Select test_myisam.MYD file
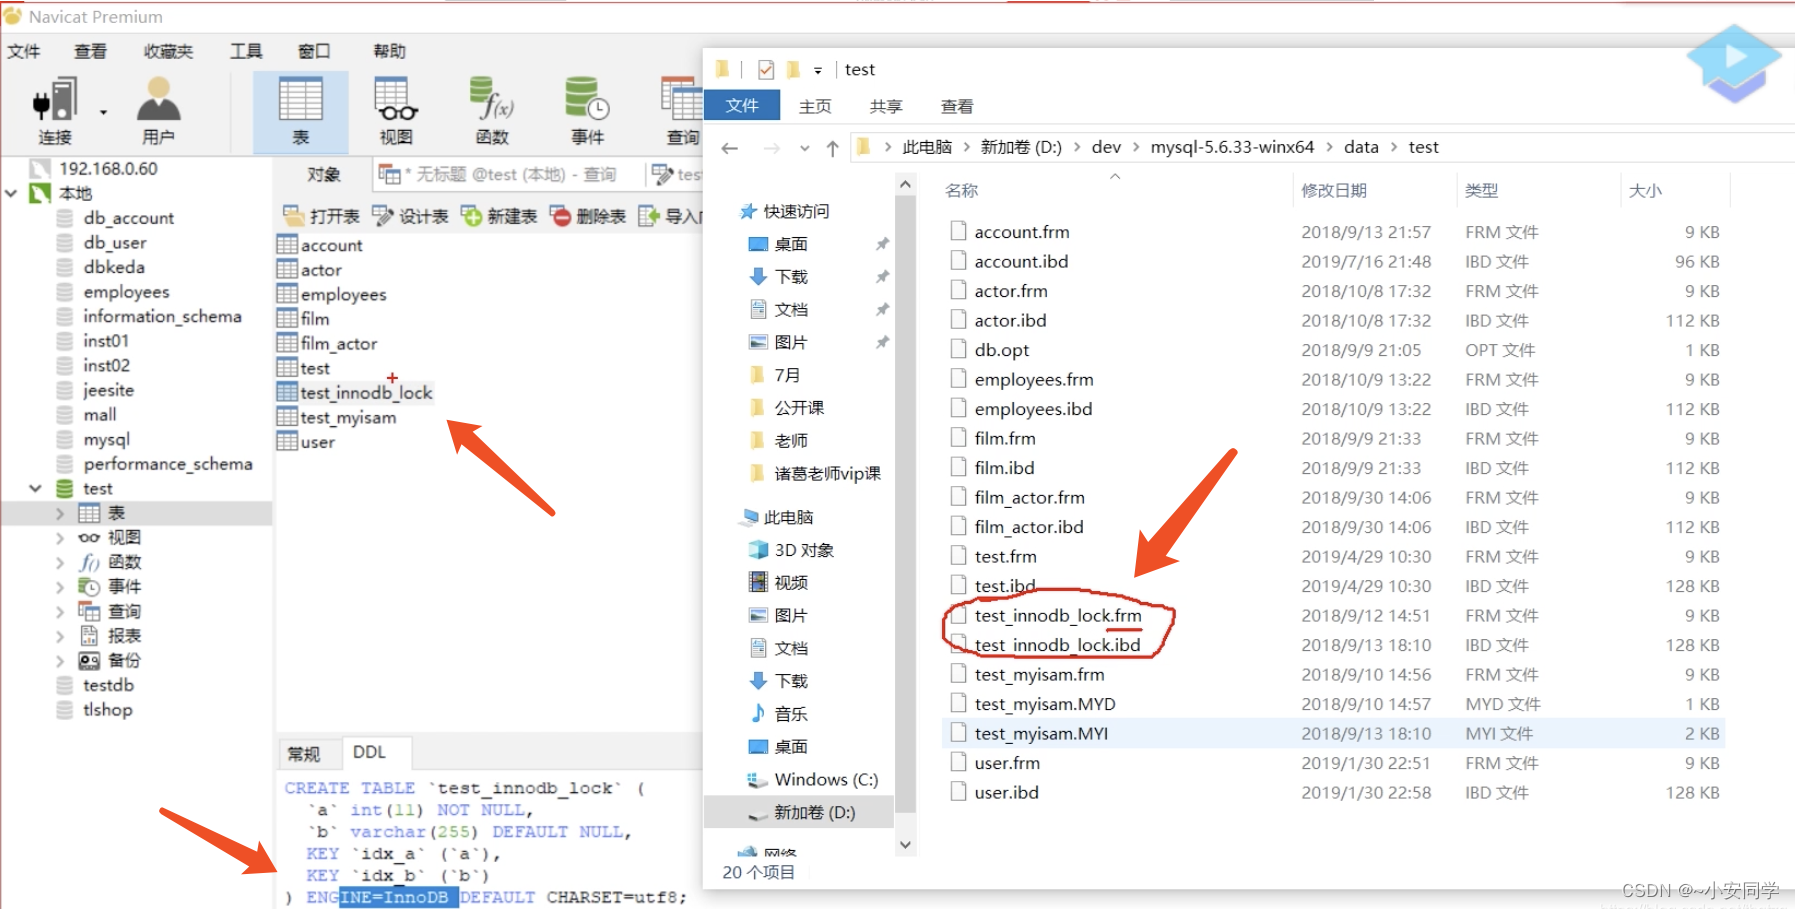Image resolution: width=1795 pixels, height=909 pixels. (x=1045, y=704)
